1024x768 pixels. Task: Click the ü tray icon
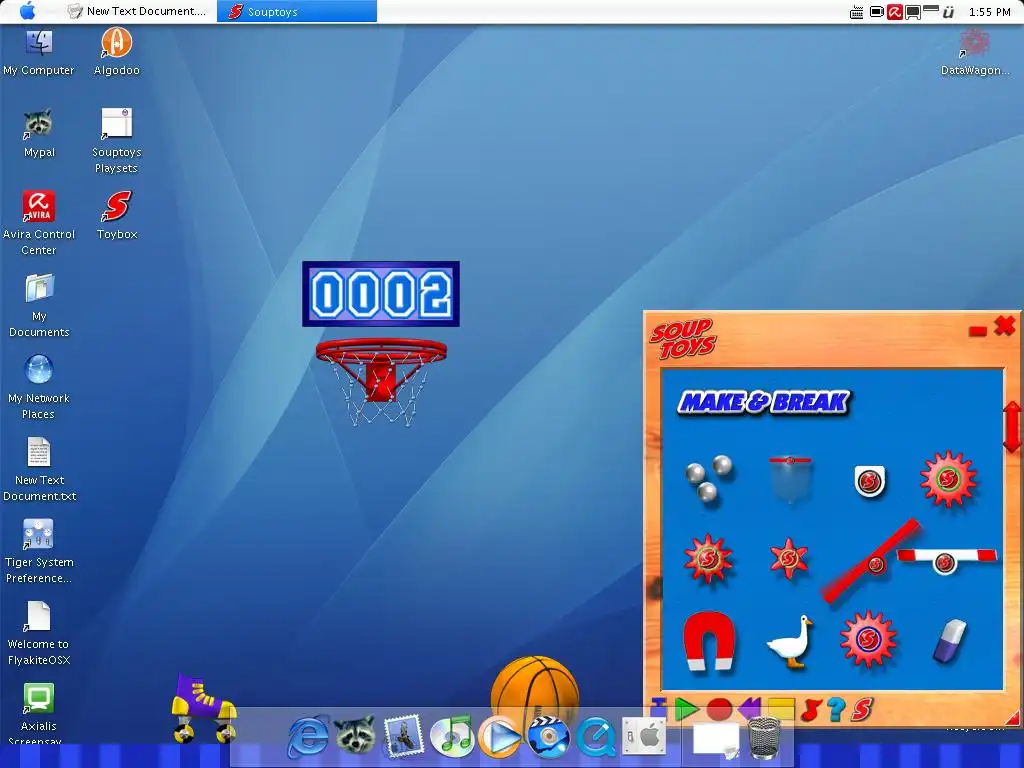[949, 11]
